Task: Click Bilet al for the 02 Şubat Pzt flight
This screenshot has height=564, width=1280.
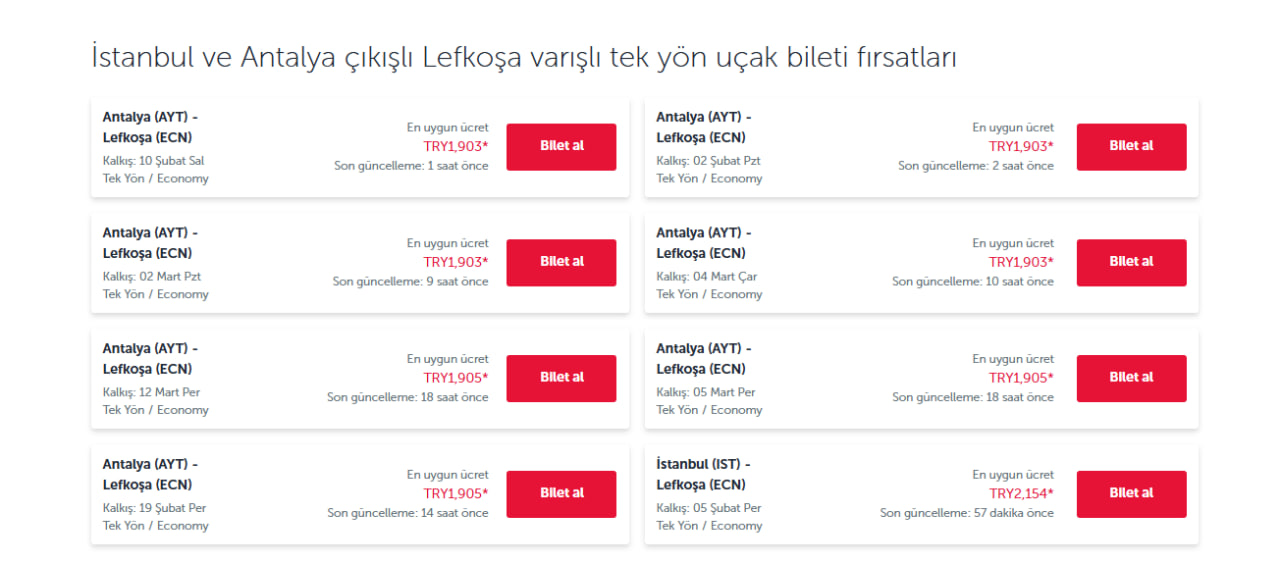Action: (1131, 147)
